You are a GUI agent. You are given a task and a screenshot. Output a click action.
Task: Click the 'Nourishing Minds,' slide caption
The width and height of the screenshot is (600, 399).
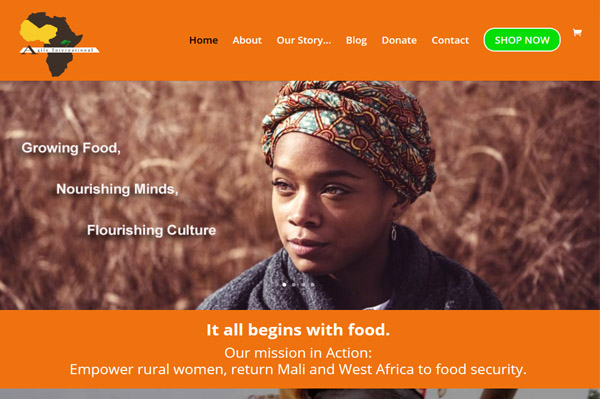tap(117, 189)
